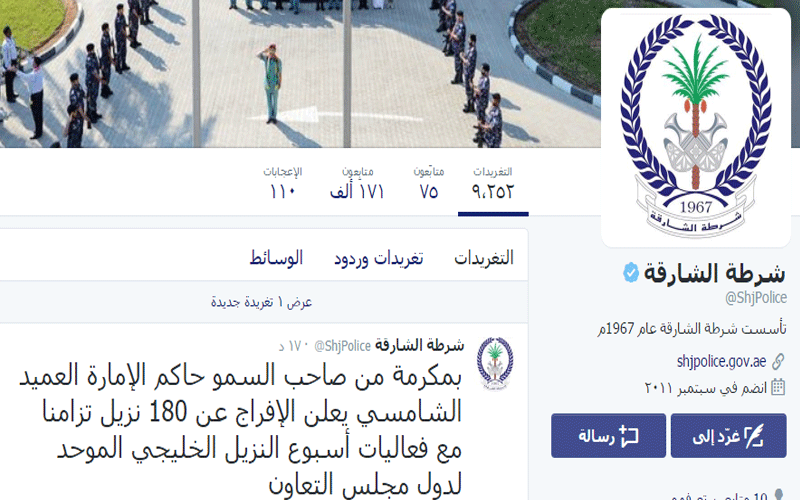Image resolution: width=800 pixels, height=500 pixels.
Task: Click the tweet author's small avatar
Action: coord(495,363)
